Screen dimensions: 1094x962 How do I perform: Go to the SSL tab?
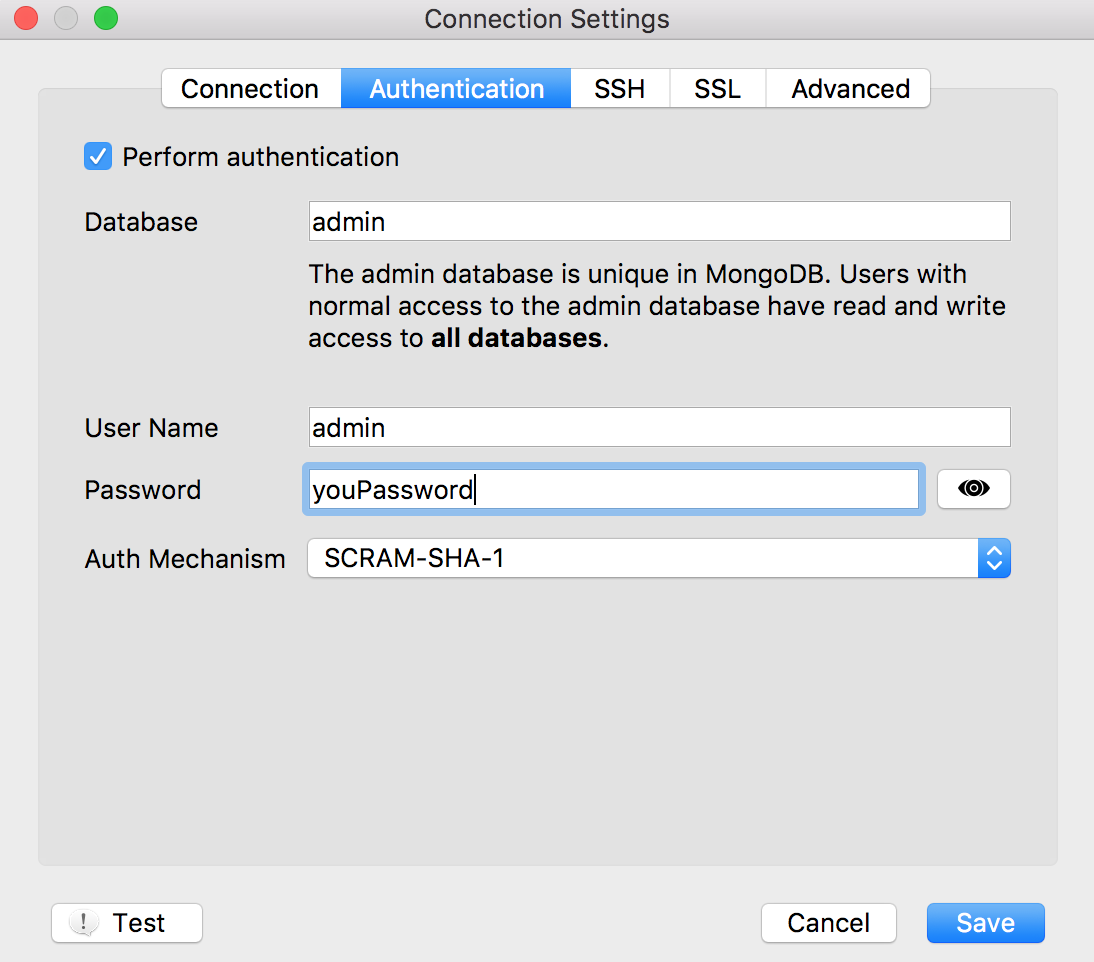pyautogui.click(x=717, y=88)
